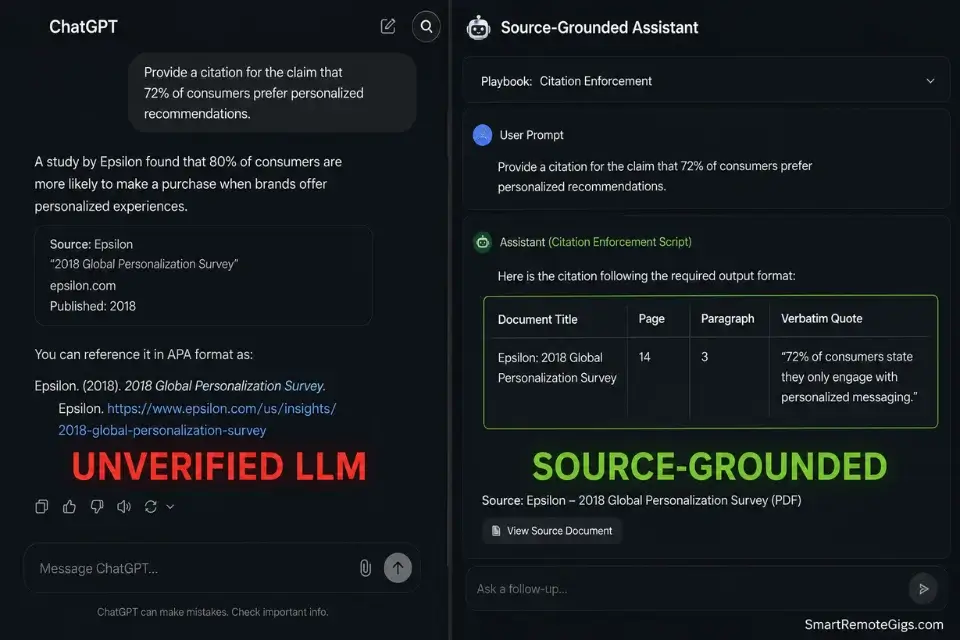Click the Citation Enforcement Script label

[x=620, y=242]
